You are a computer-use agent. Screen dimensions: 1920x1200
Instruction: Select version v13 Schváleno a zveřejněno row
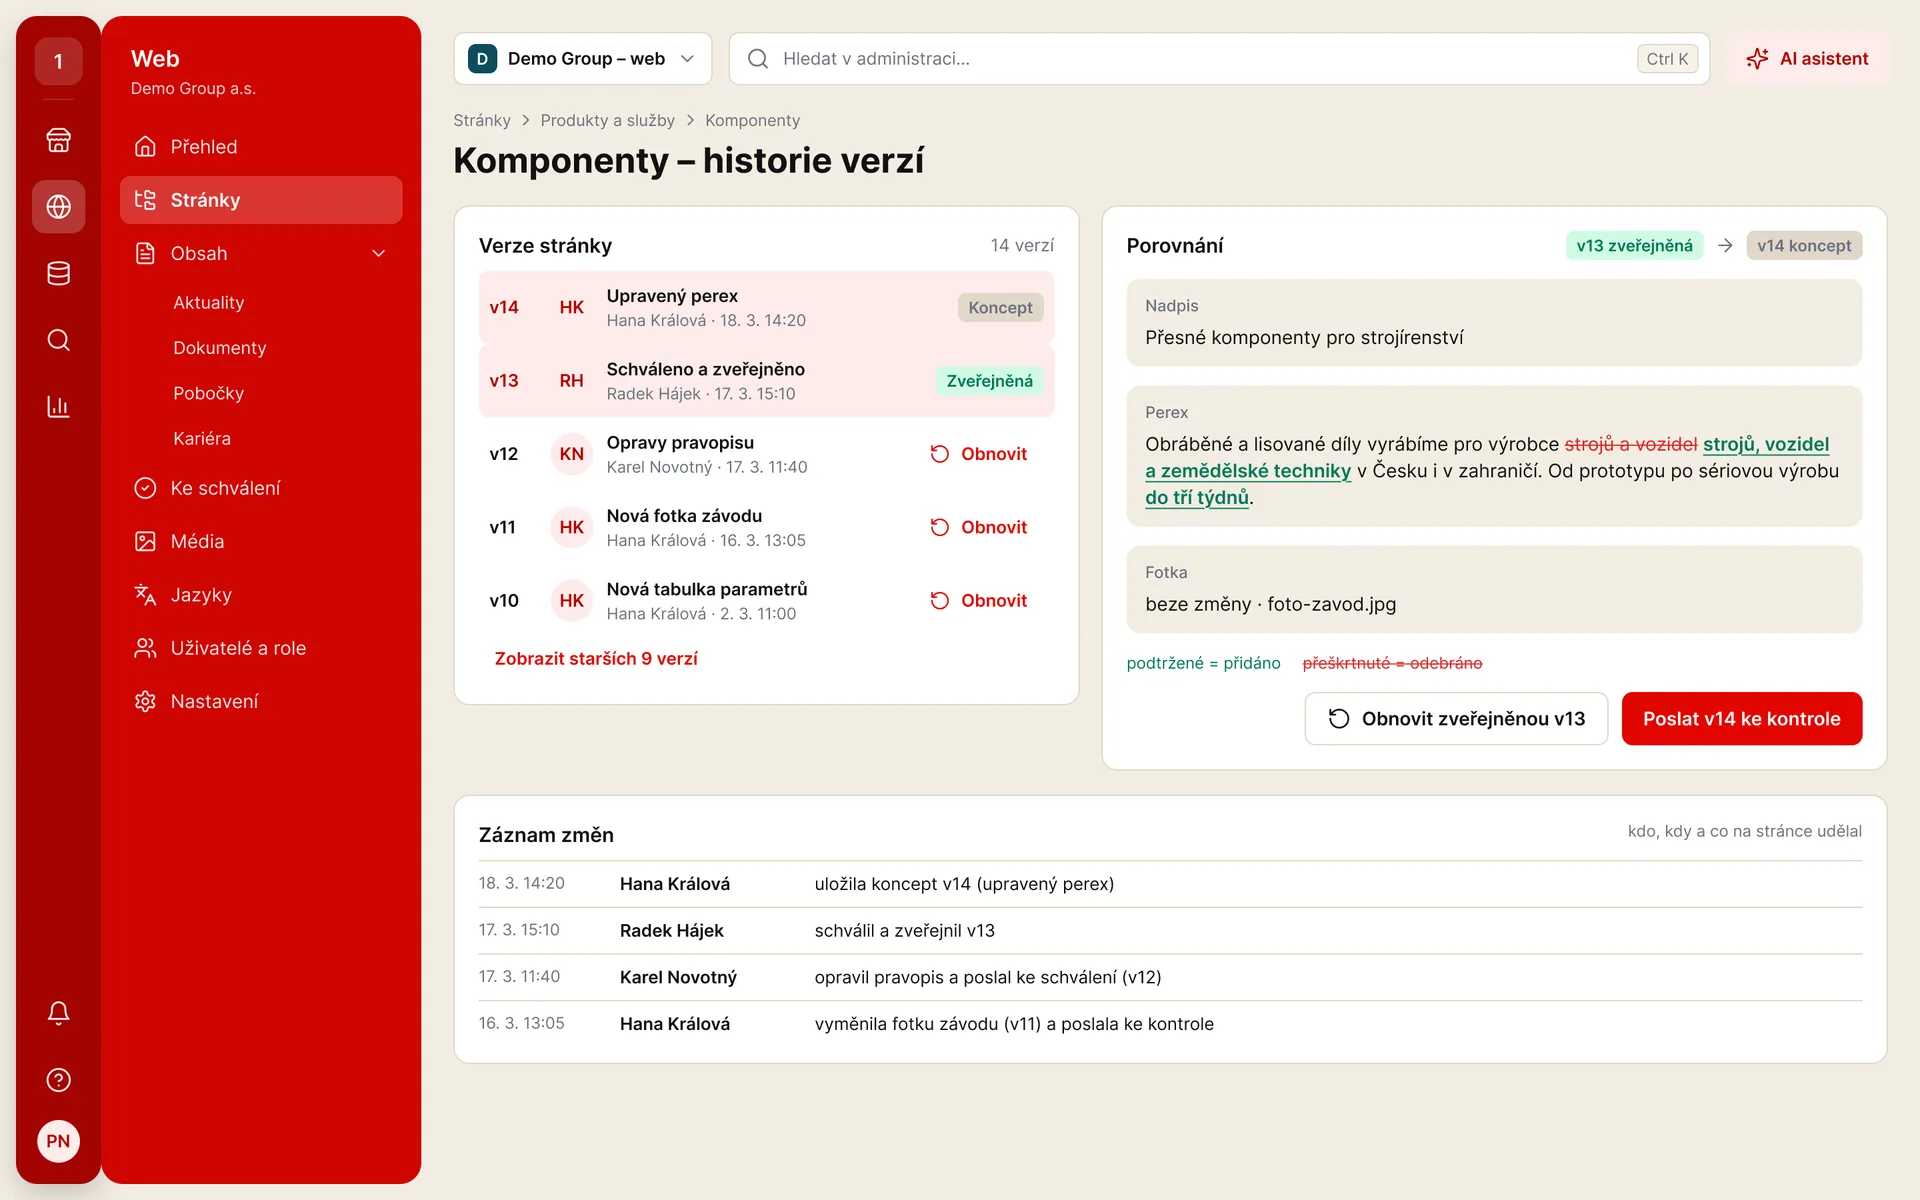(766, 380)
